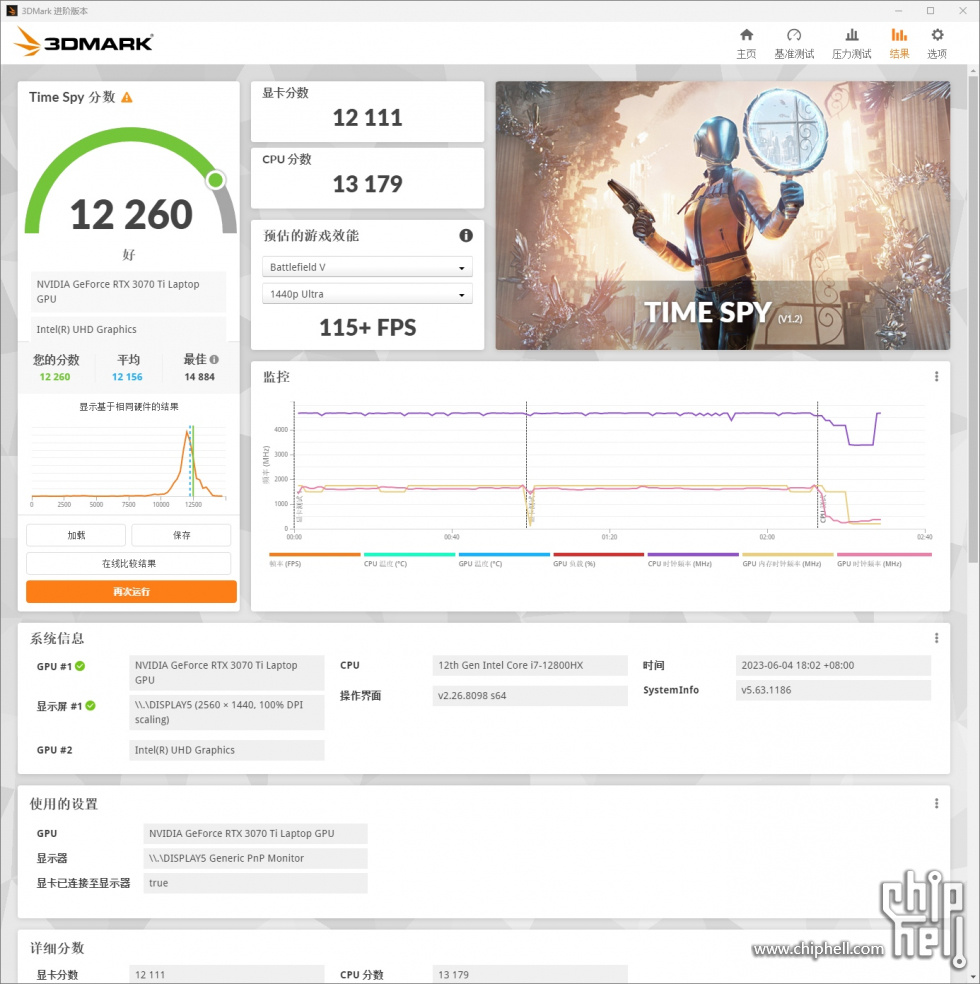Click the Intel(R) UHD Graphics label under gauge

click(128, 329)
